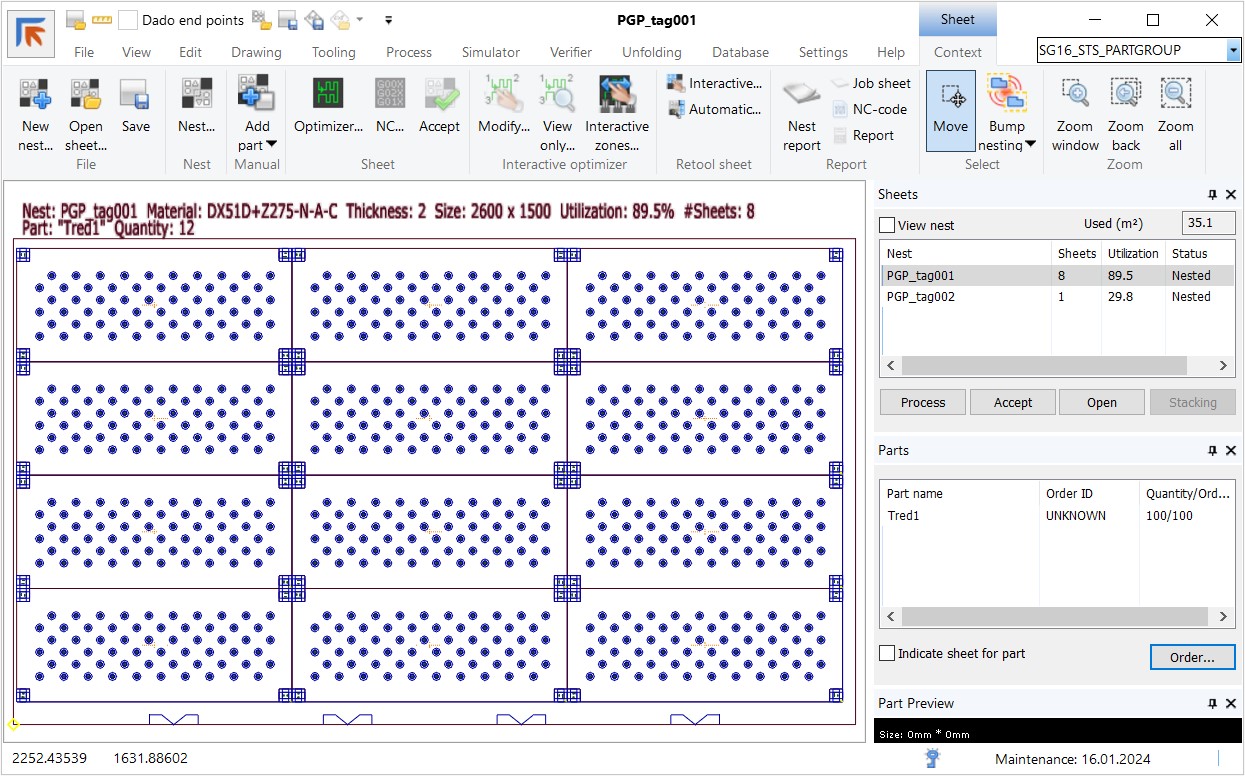Tick Indicate sheet for part checkbox

(887, 653)
